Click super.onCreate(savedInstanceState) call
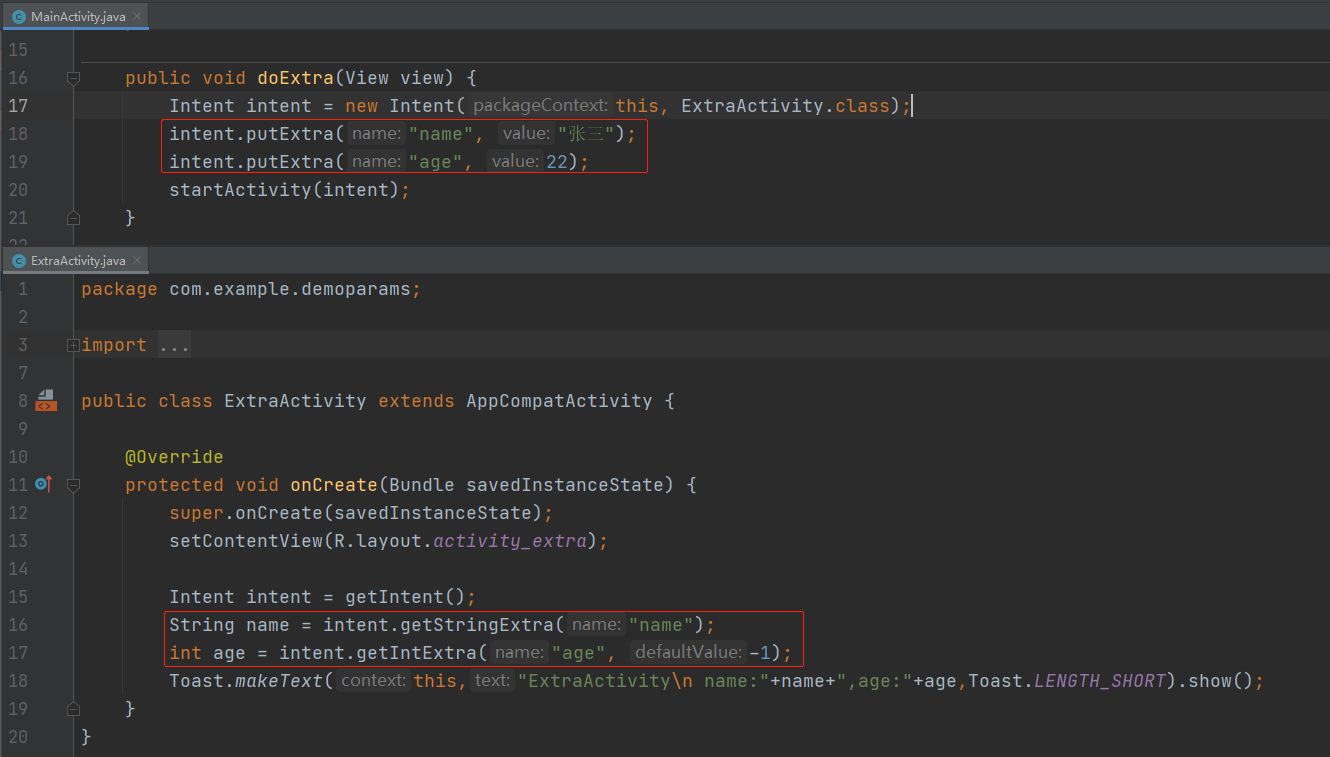 pyautogui.click(x=355, y=513)
